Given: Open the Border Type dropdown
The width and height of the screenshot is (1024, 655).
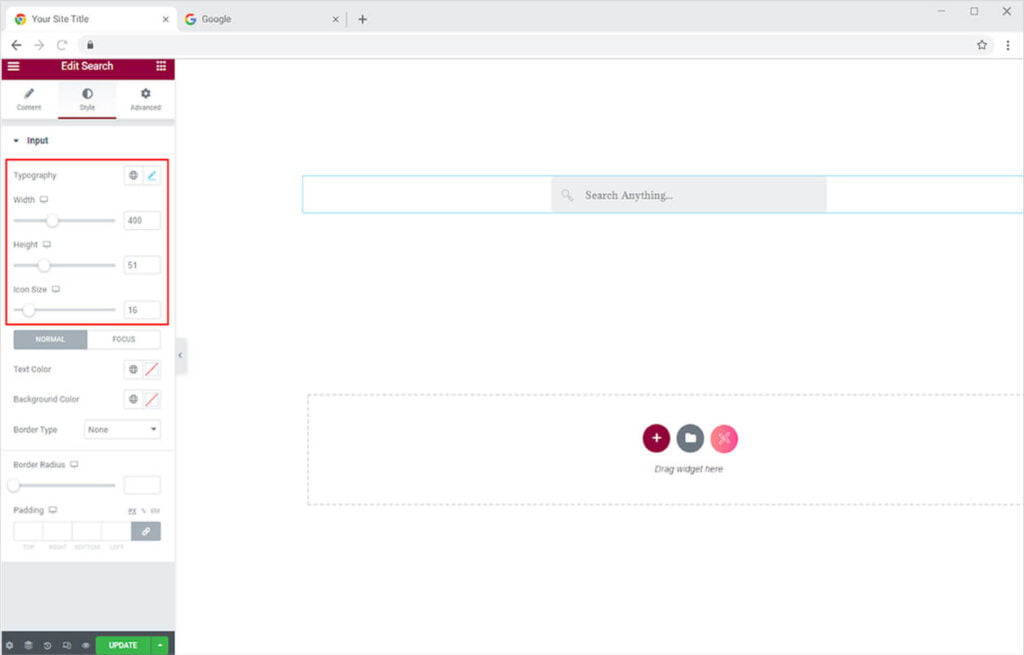Looking at the screenshot, I should [x=122, y=429].
